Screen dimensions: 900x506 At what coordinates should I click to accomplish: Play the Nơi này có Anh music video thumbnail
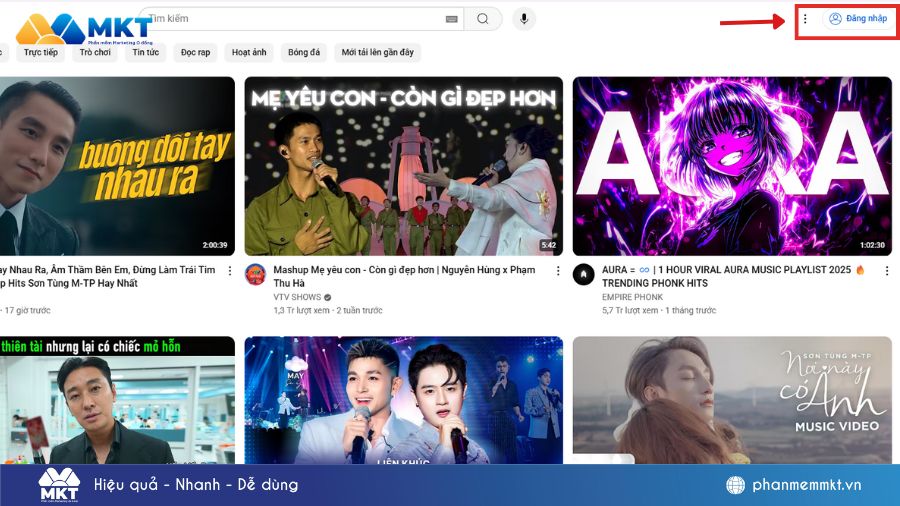click(x=732, y=400)
